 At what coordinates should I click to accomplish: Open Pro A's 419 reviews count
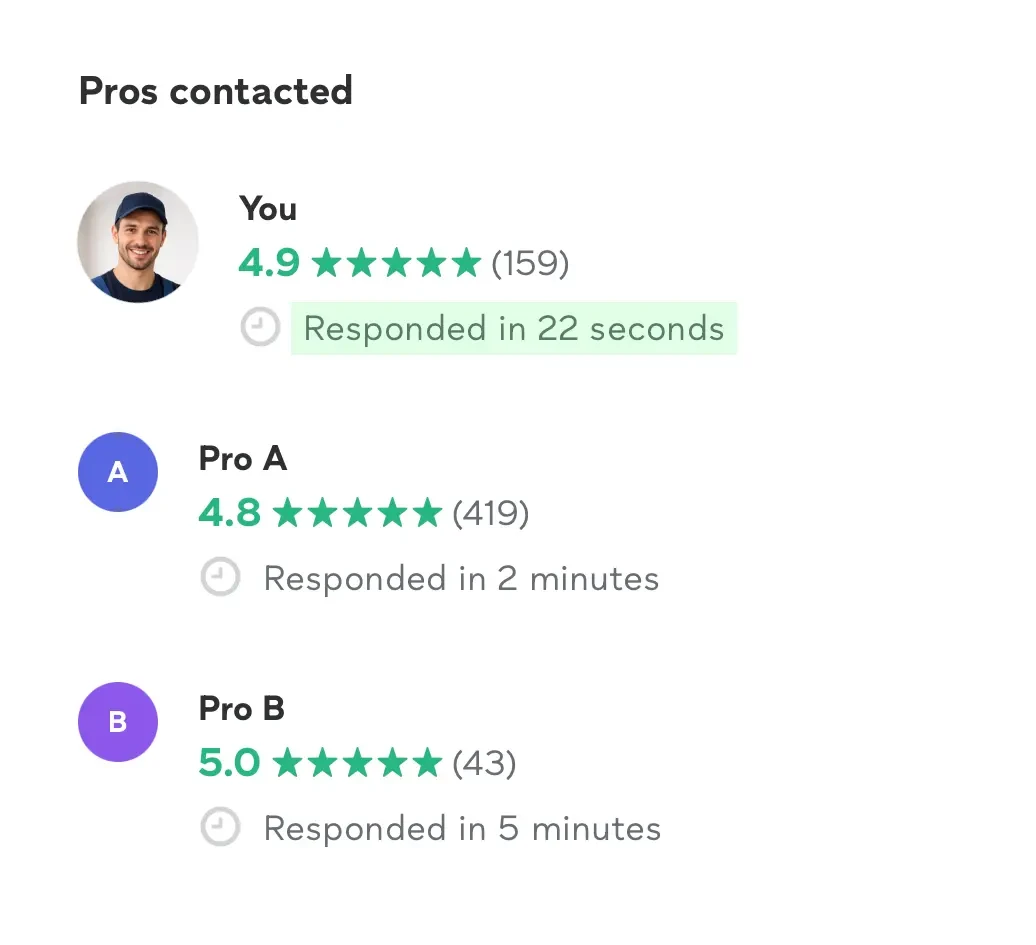(x=491, y=513)
